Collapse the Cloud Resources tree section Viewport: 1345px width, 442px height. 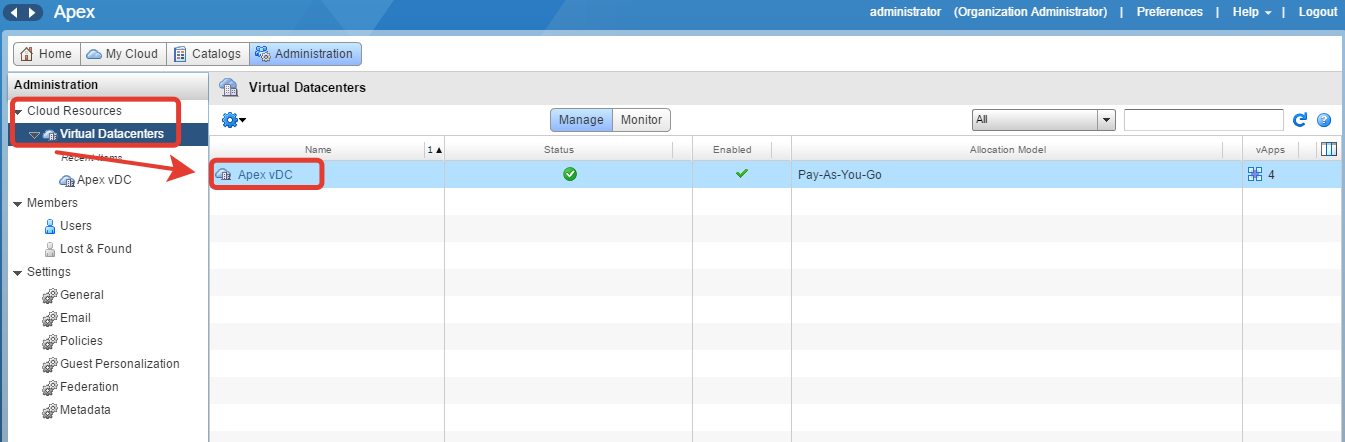tap(18, 112)
